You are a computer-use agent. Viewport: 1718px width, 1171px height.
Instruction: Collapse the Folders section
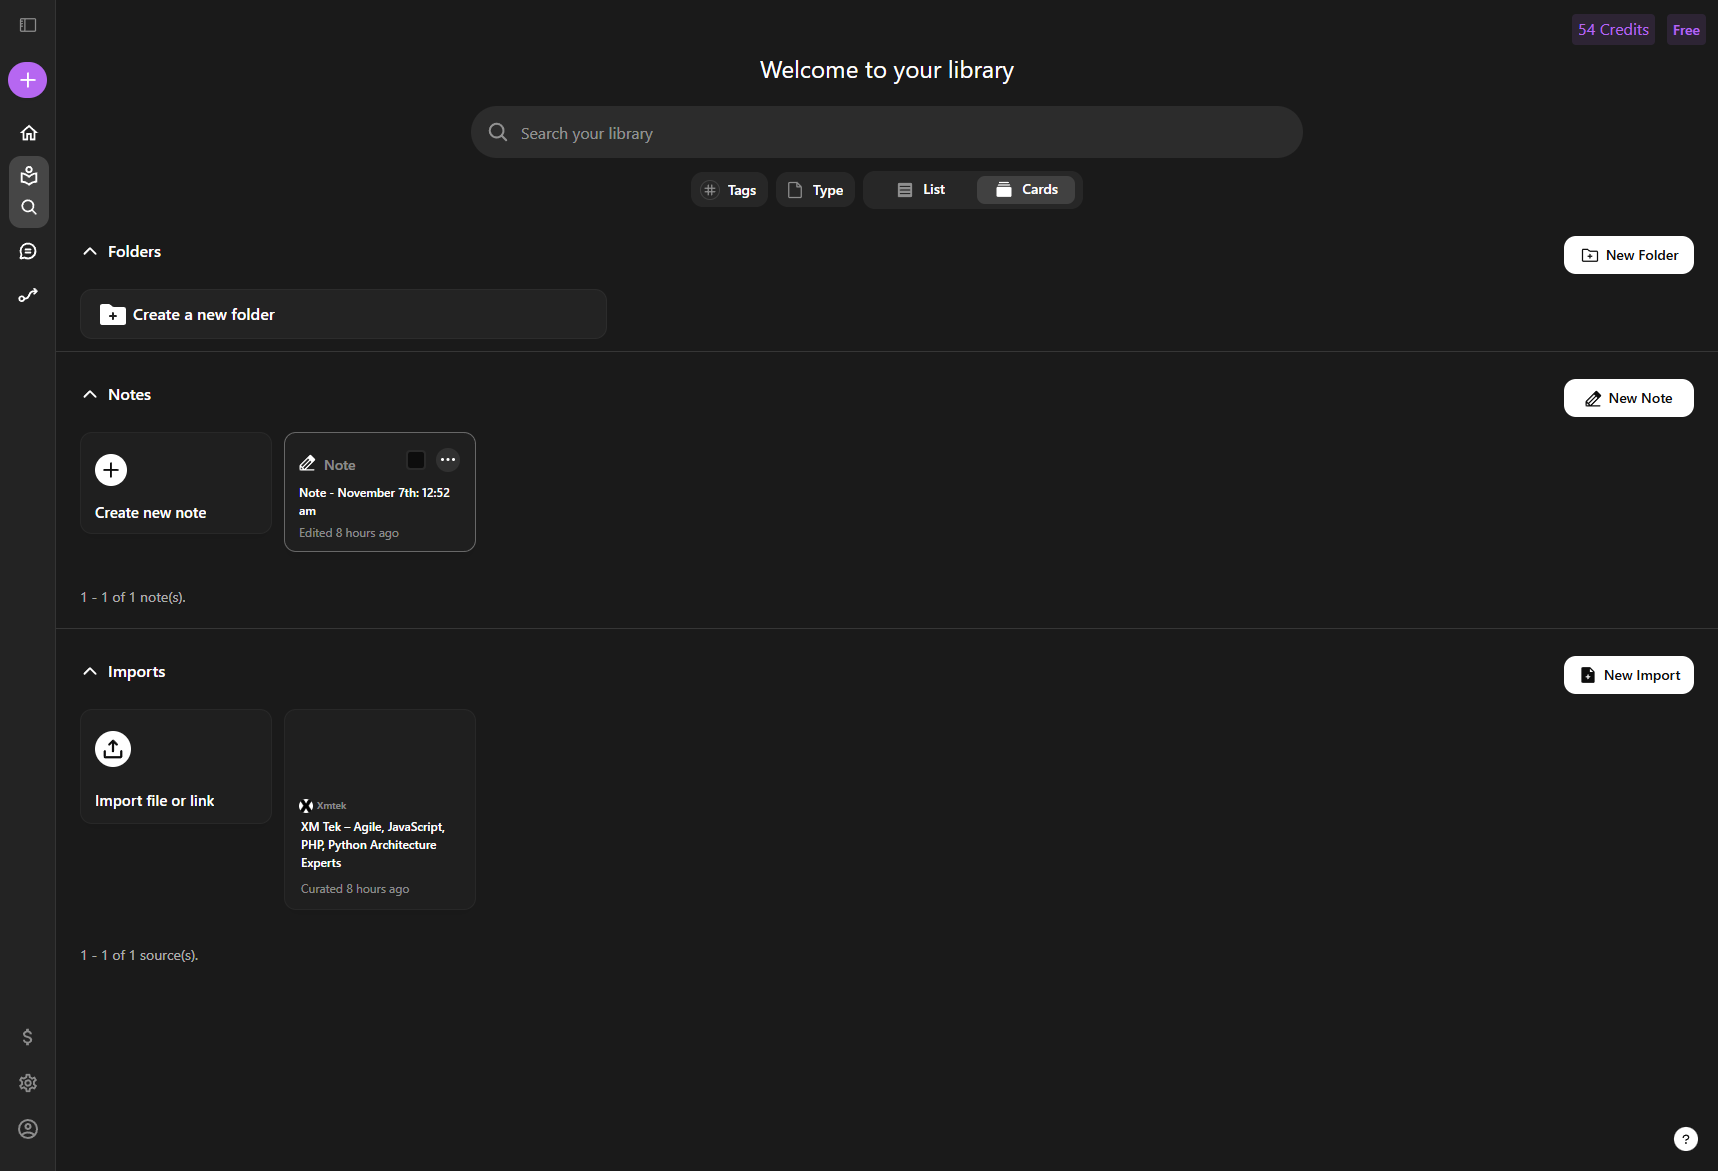(90, 252)
